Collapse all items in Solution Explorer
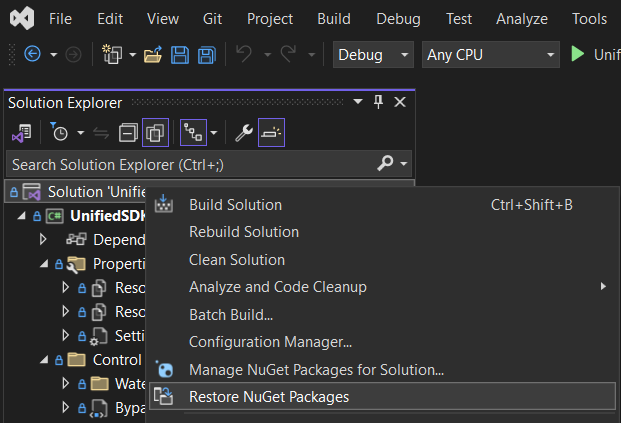The height and width of the screenshot is (423, 621). 128,133
